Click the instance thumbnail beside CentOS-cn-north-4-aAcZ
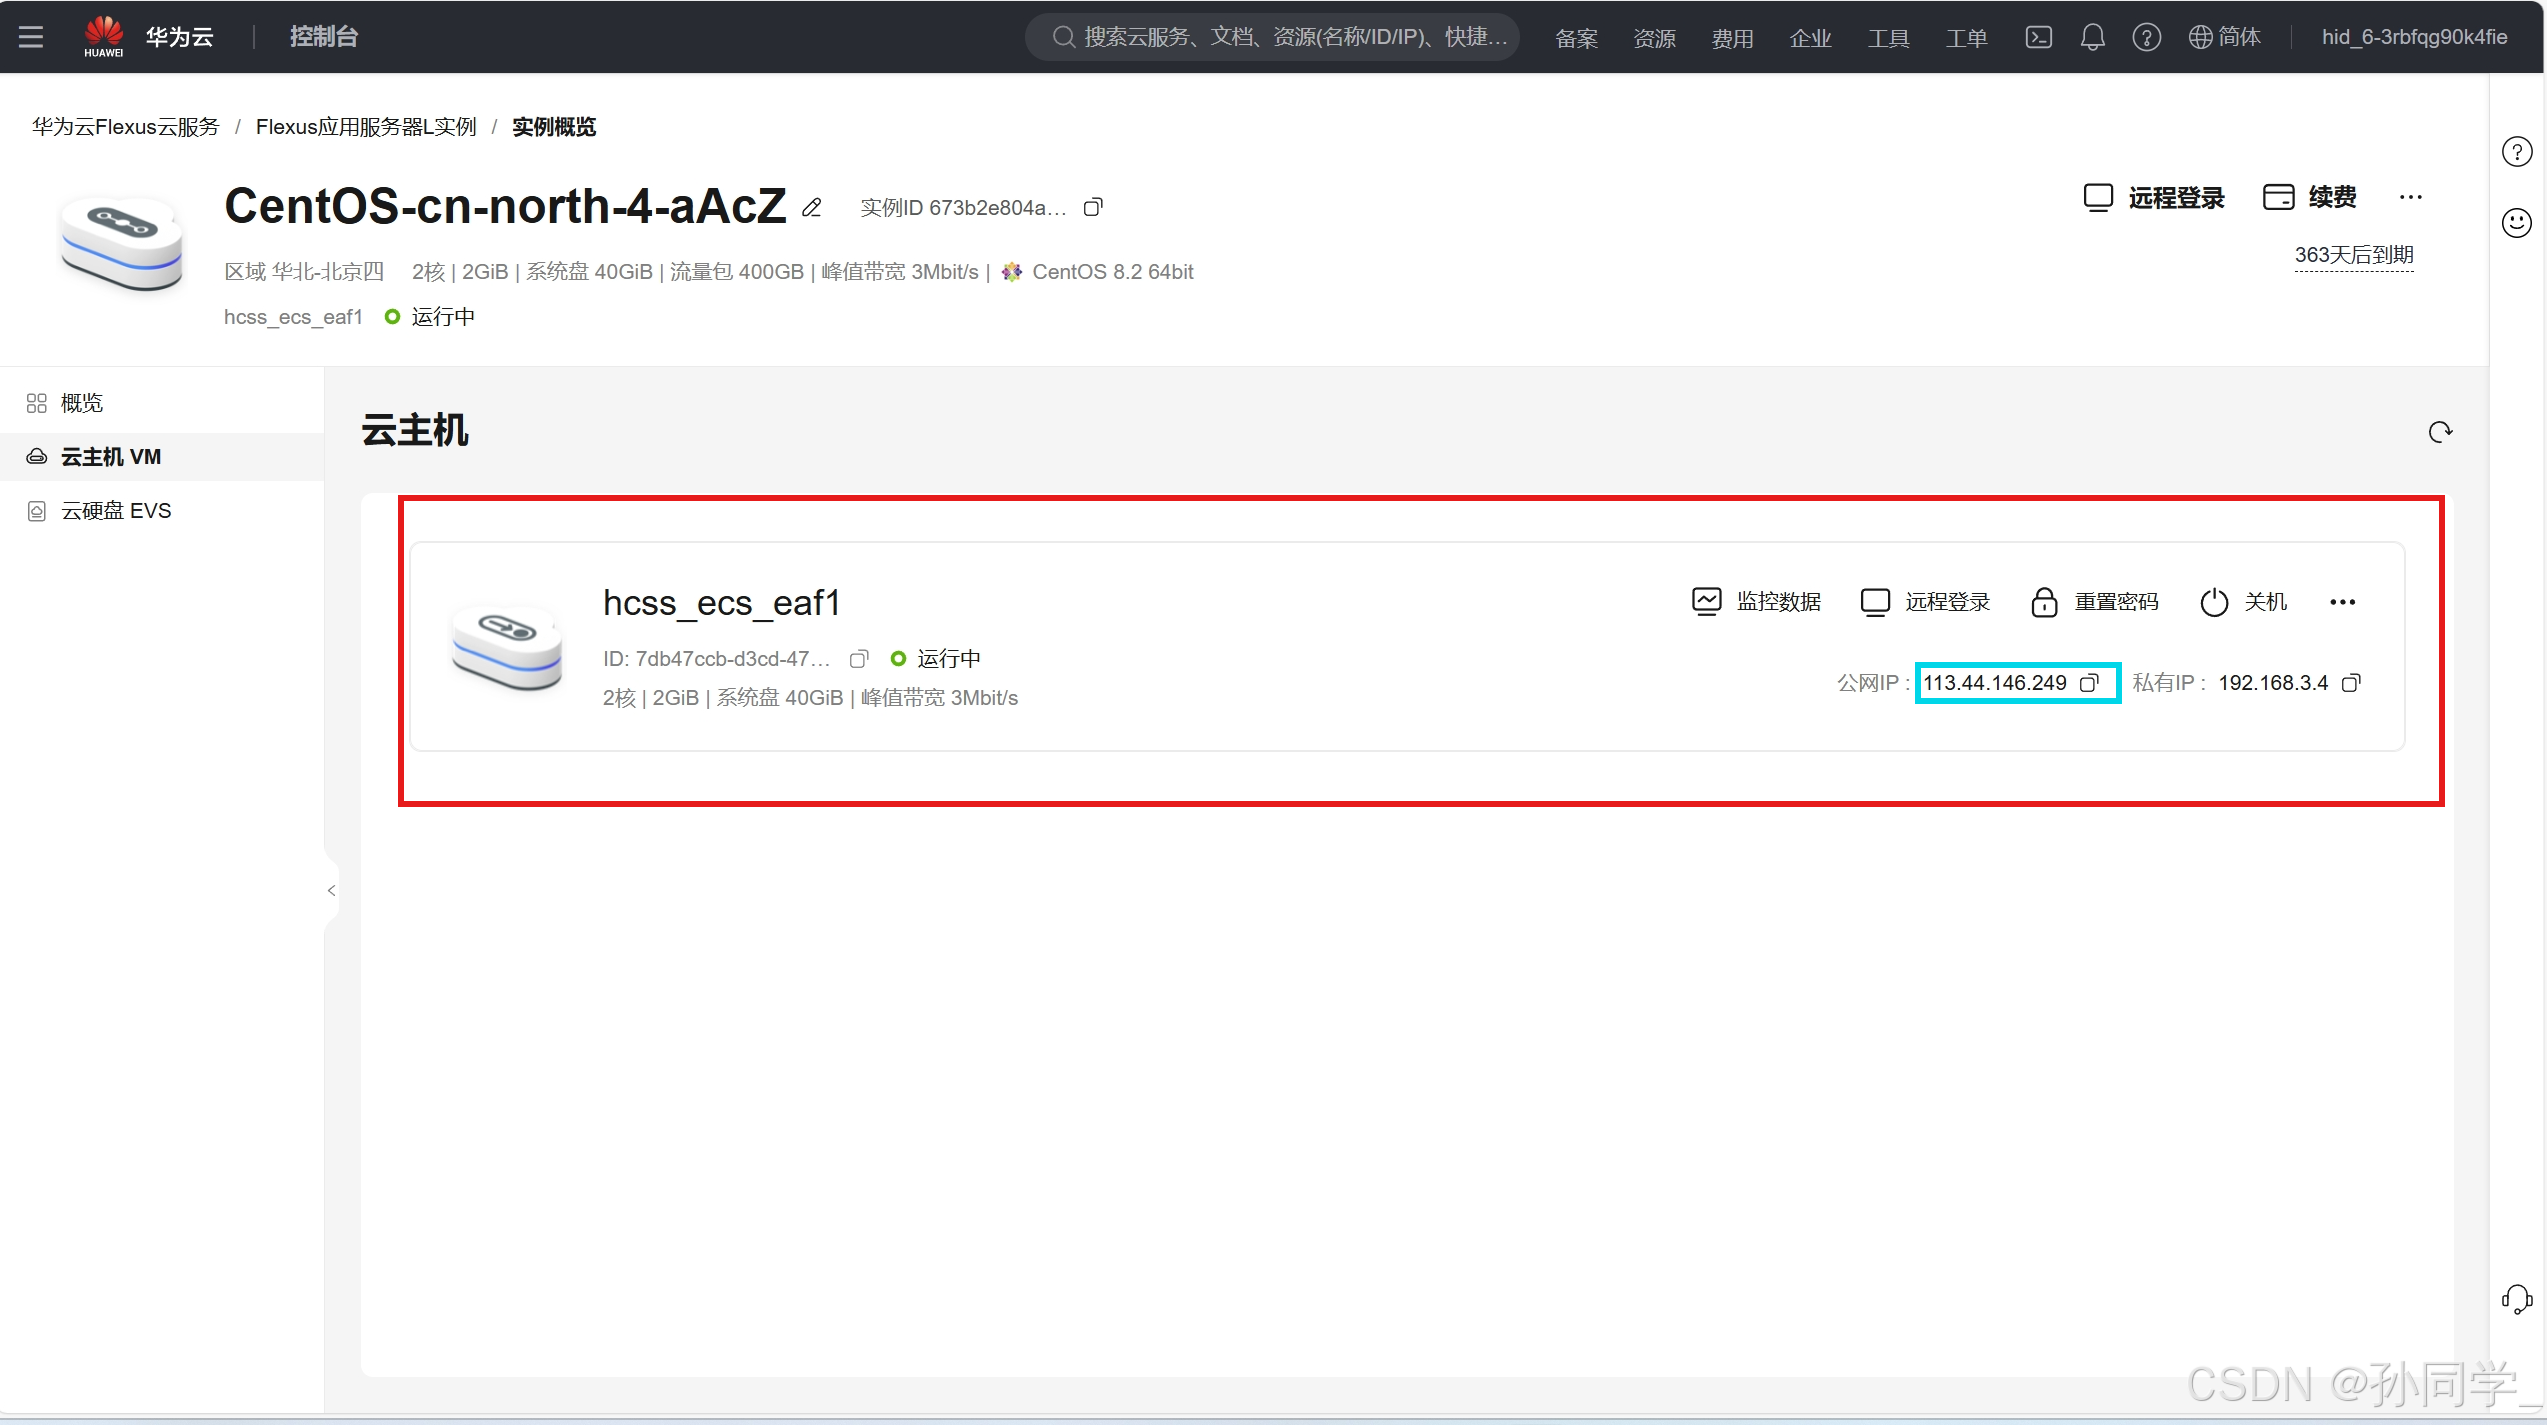The image size is (2547, 1425). (x=122, y=244)
